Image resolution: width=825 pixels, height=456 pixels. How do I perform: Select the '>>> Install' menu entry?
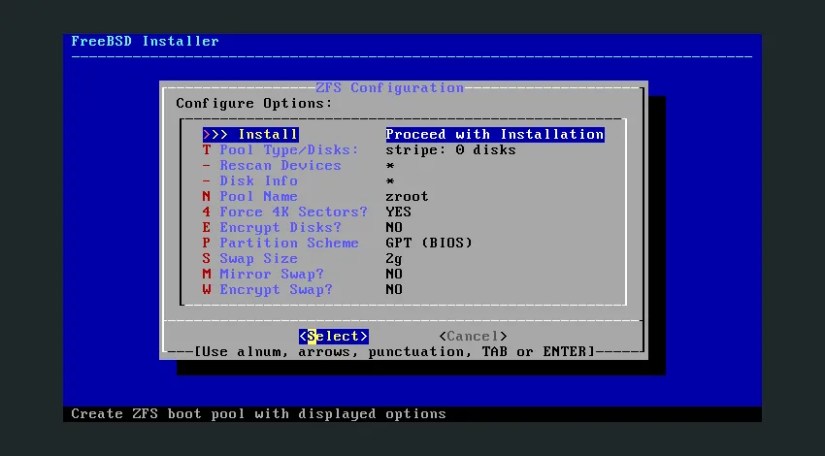tap(250, 135)
